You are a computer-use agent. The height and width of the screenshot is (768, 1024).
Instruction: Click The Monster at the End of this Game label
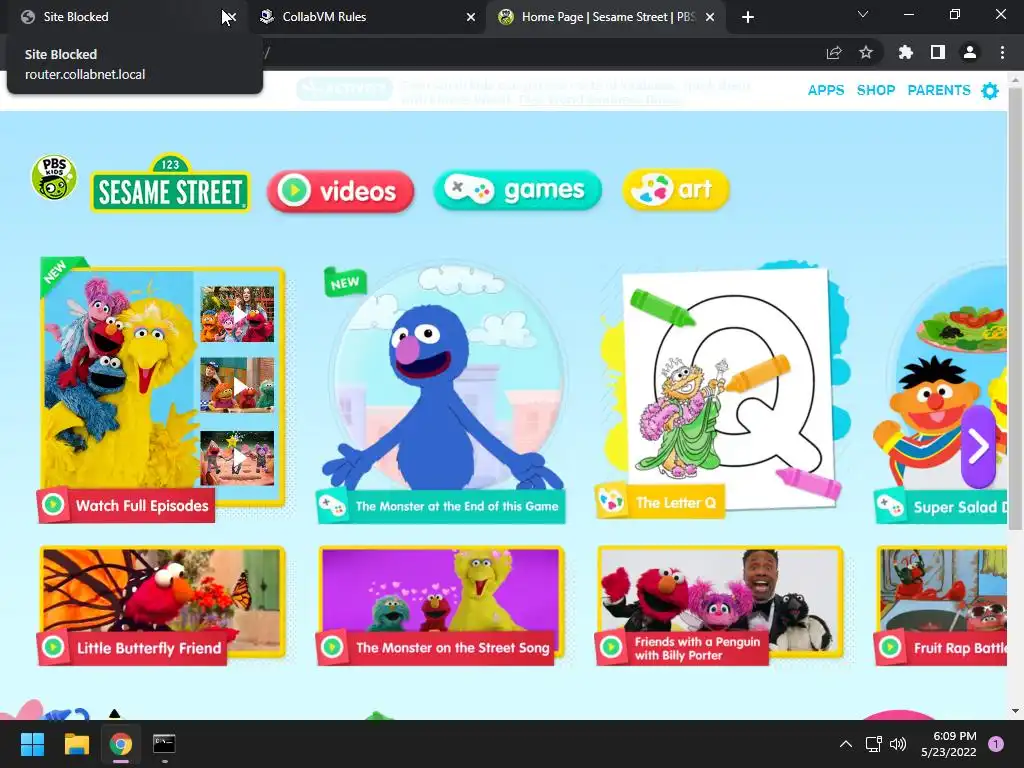456,506
